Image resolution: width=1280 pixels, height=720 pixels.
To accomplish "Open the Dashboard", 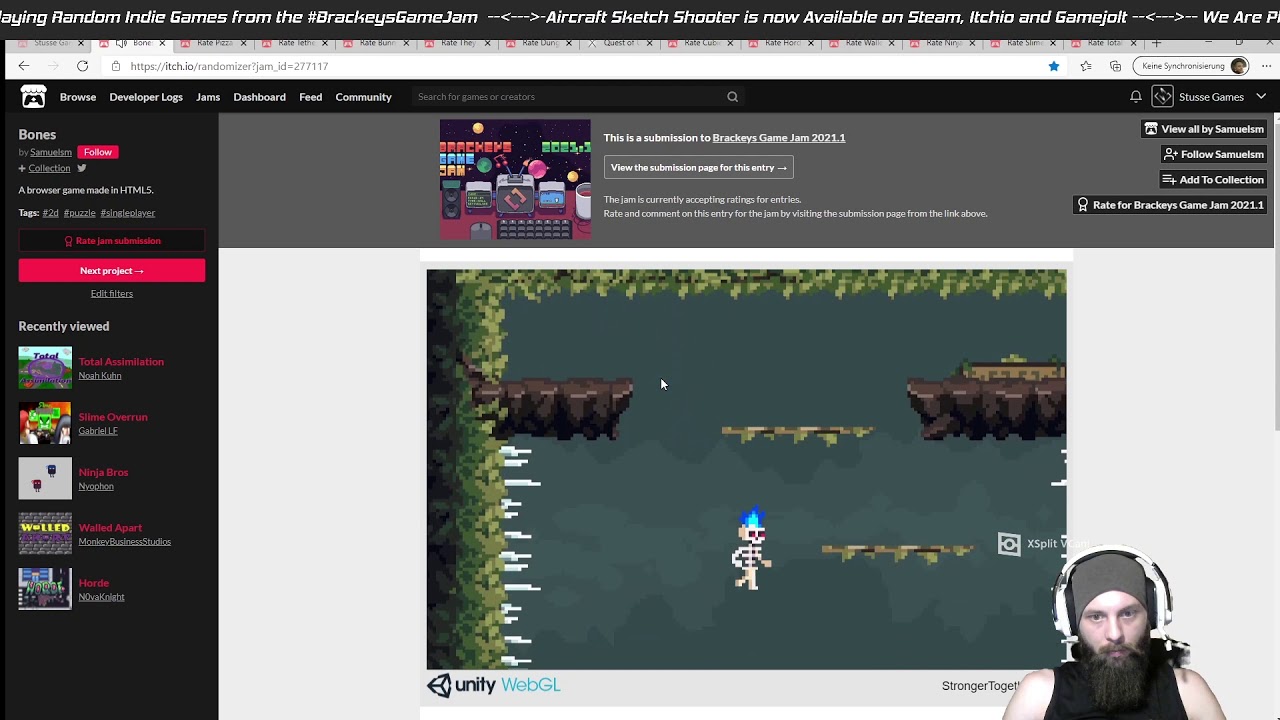I will [x=259, y=97].
